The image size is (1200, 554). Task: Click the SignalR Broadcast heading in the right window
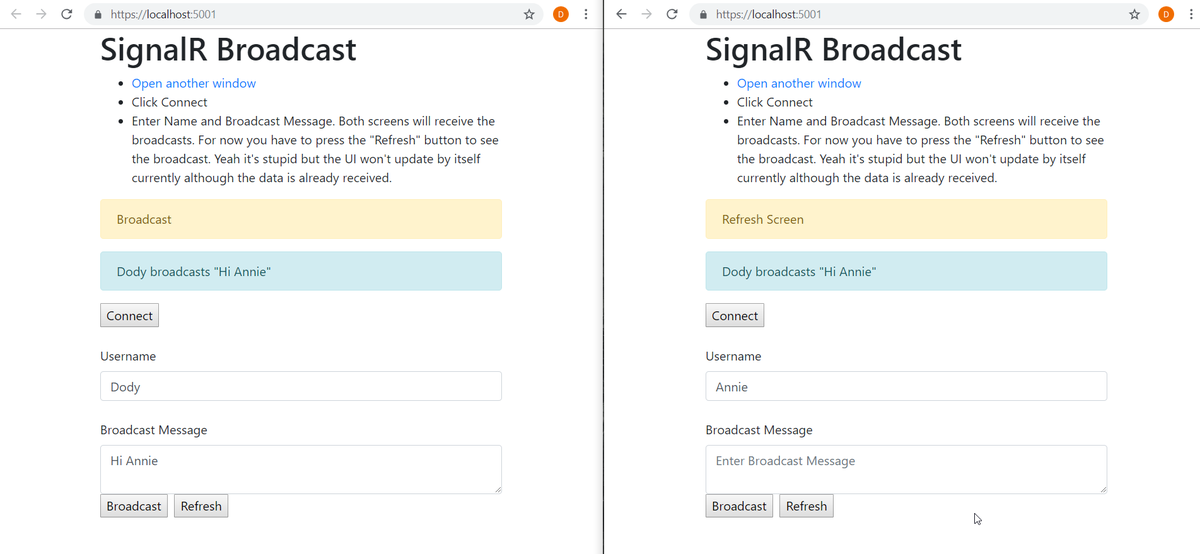tap(833, 49)
